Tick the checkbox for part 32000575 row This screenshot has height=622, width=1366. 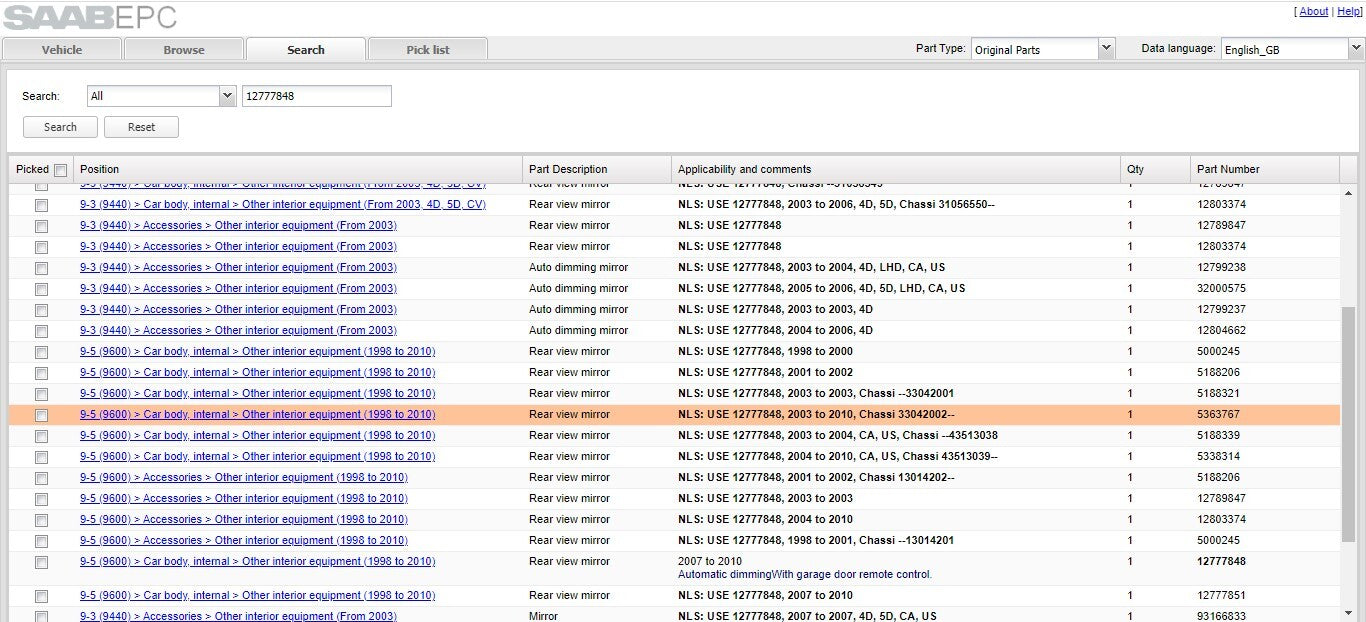[41, 289]
